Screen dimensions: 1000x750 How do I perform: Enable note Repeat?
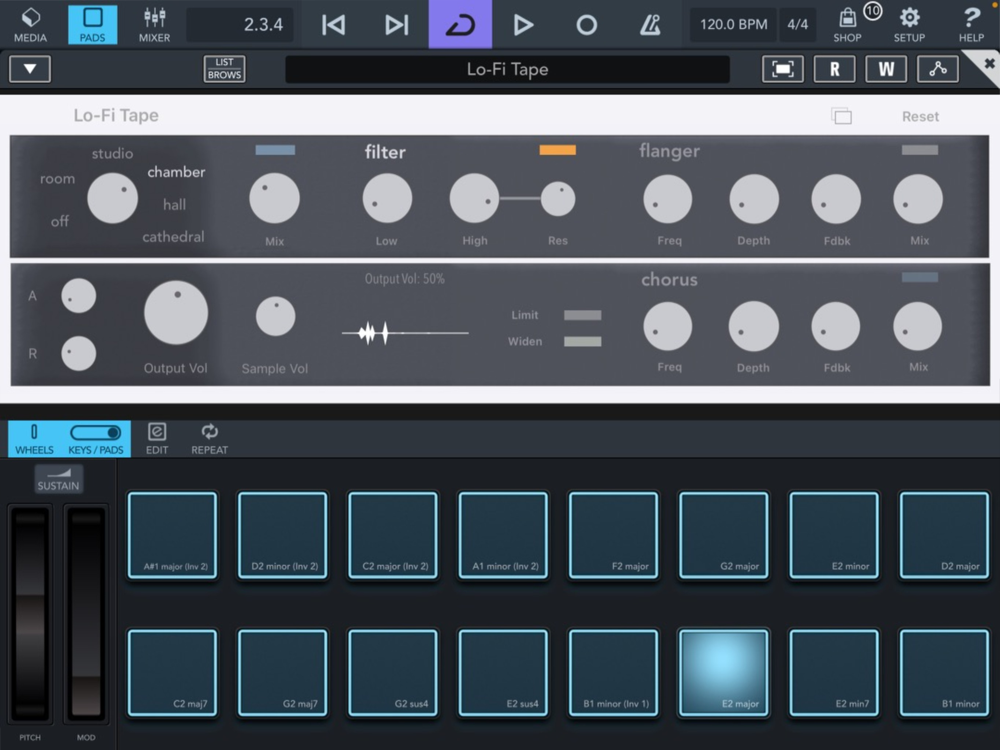(209, 439)
